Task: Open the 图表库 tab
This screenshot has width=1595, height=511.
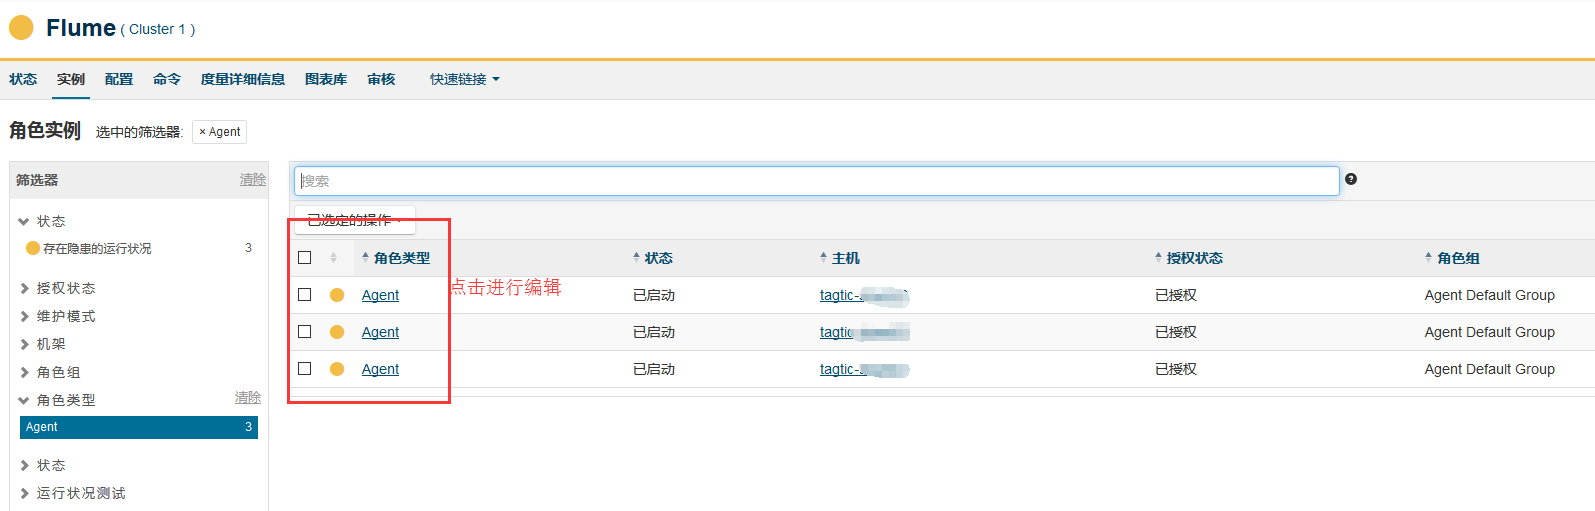Action: pos(326,79)
